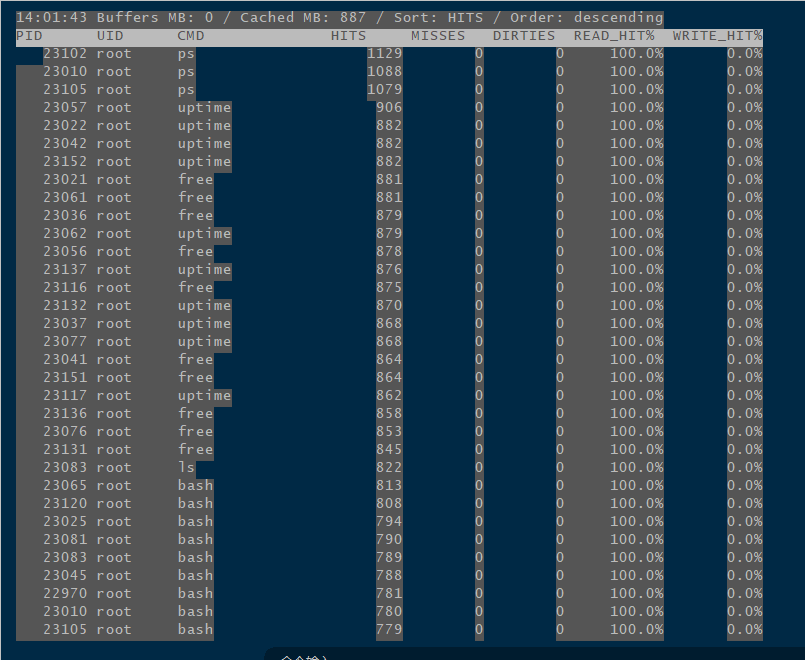Screen dimensions: 805x660
Task: Click the HITS column header
Action: pos(349,36)
